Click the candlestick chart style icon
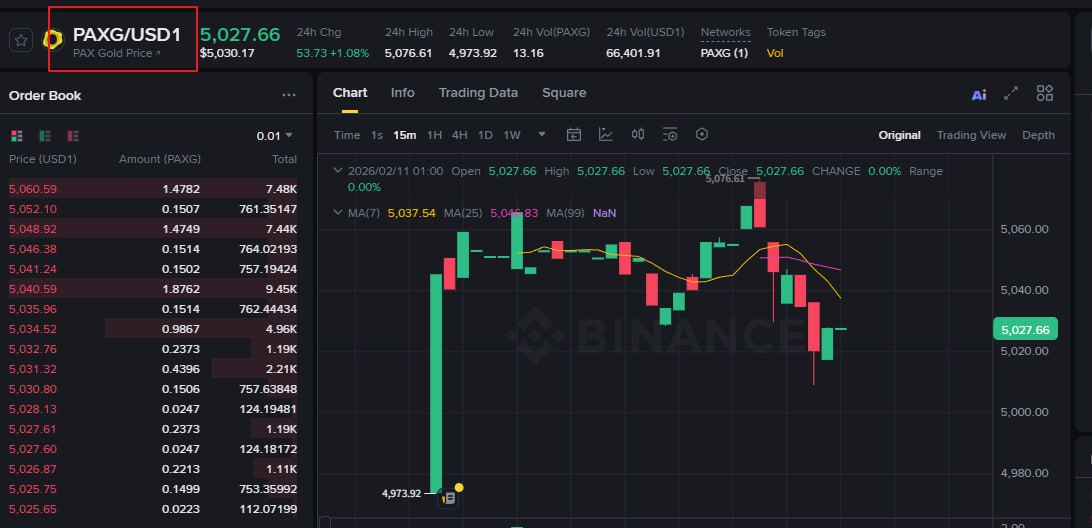The image size is (1092, 528). 638,135
